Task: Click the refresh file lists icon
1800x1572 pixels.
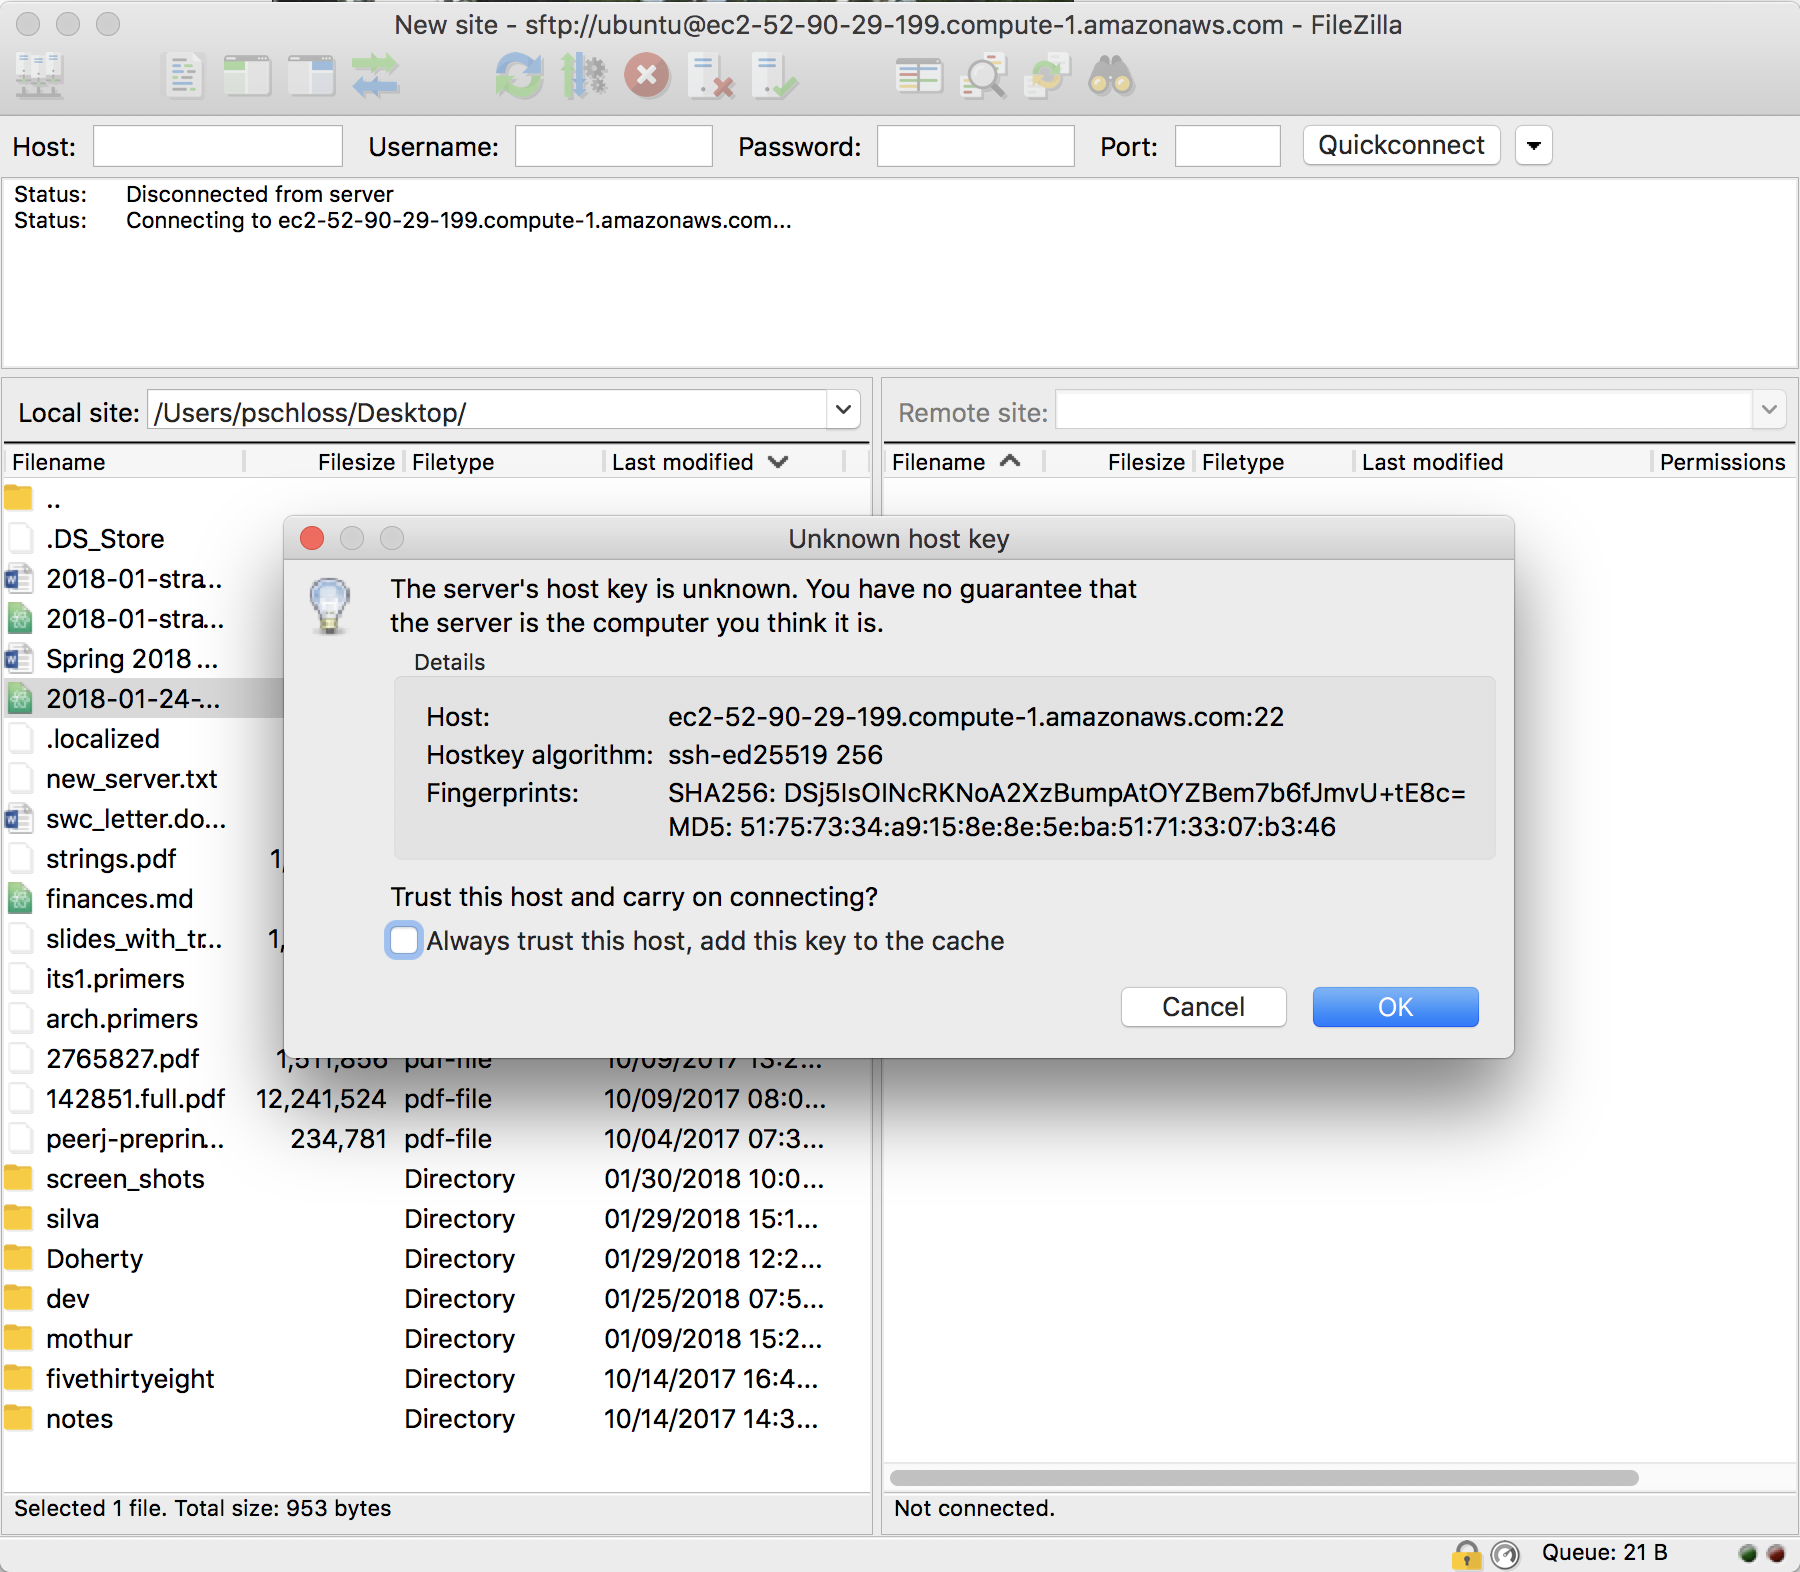Action: [x=519, y=76]
